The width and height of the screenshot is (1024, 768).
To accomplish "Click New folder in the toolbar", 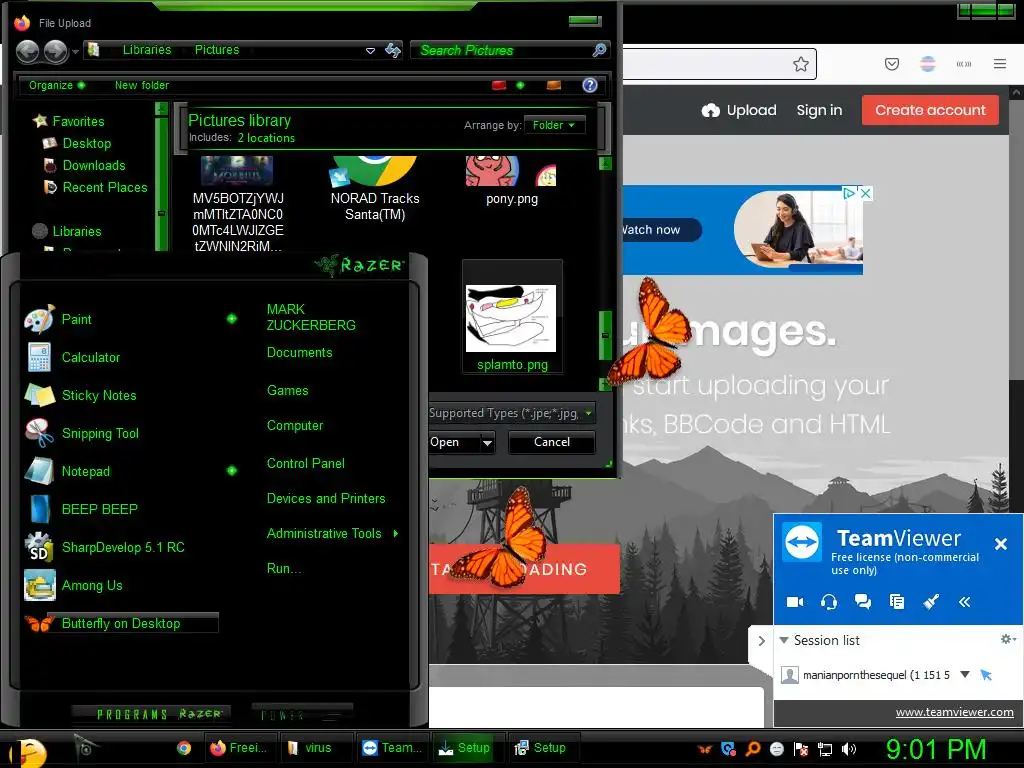I will pos(142,86).
